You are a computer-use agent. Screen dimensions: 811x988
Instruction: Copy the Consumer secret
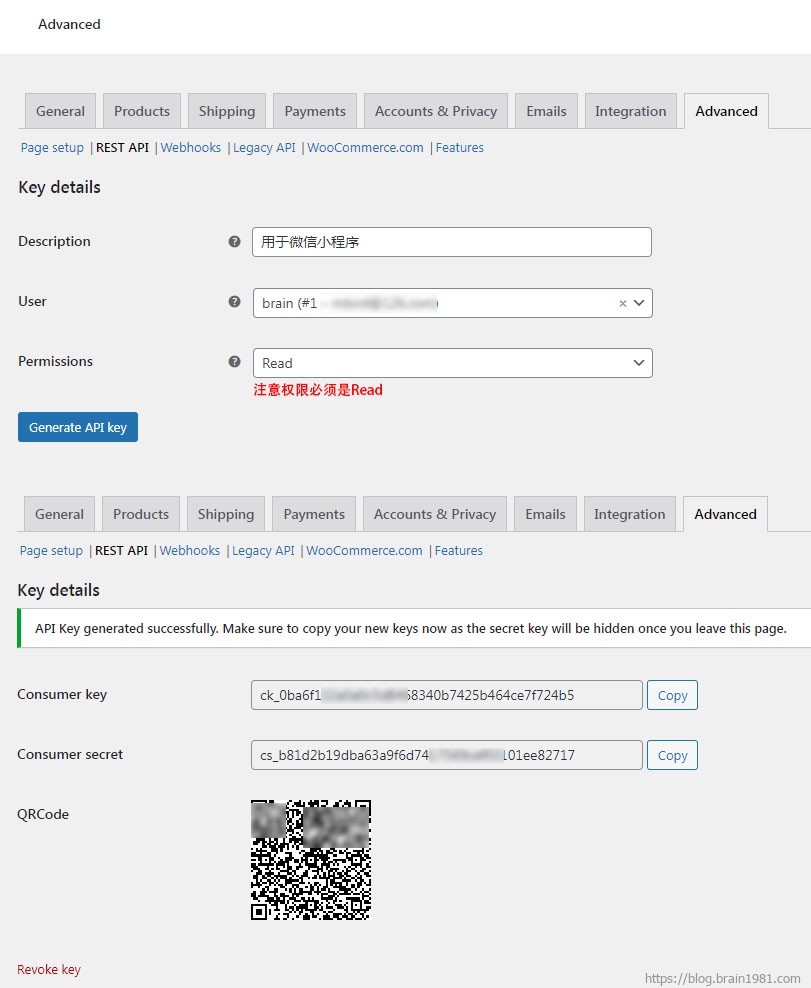(672, 755)
